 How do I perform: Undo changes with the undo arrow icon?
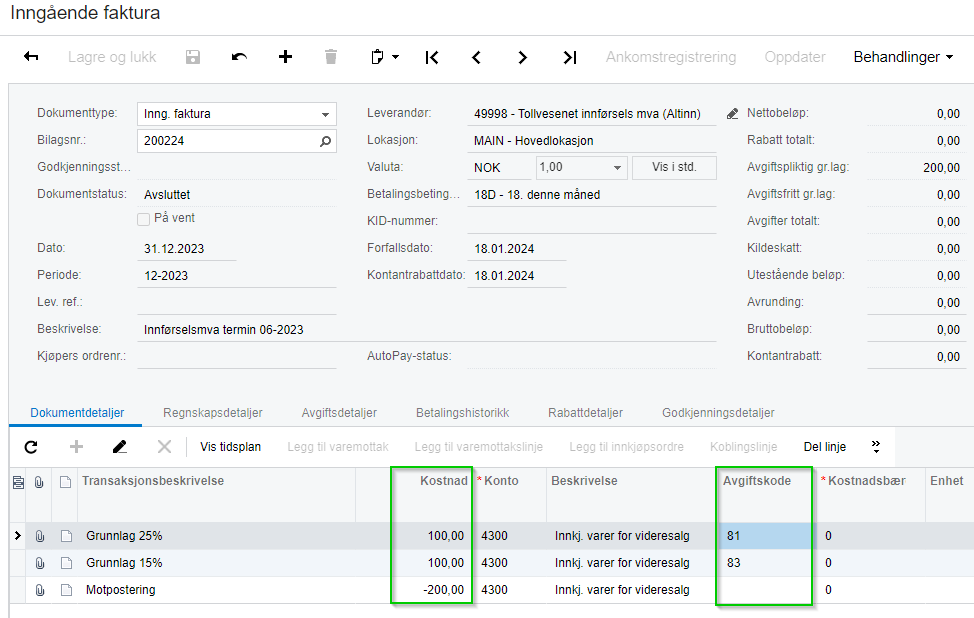pos(239,57)
